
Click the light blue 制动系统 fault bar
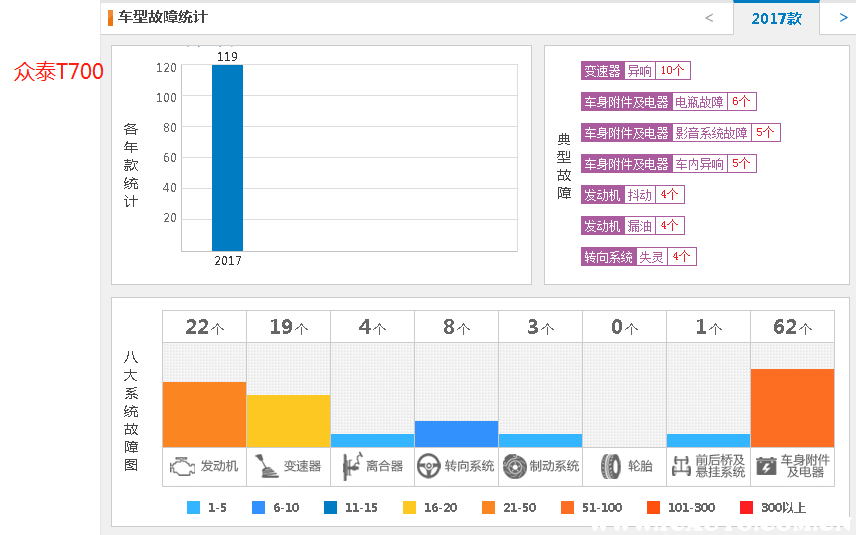pos(540,441)
